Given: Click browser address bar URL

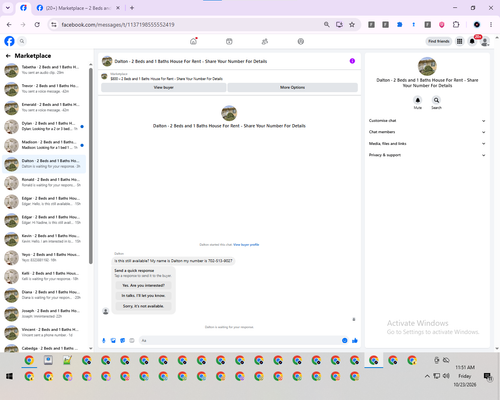Looking at the screenshot, I should [118, 25].
